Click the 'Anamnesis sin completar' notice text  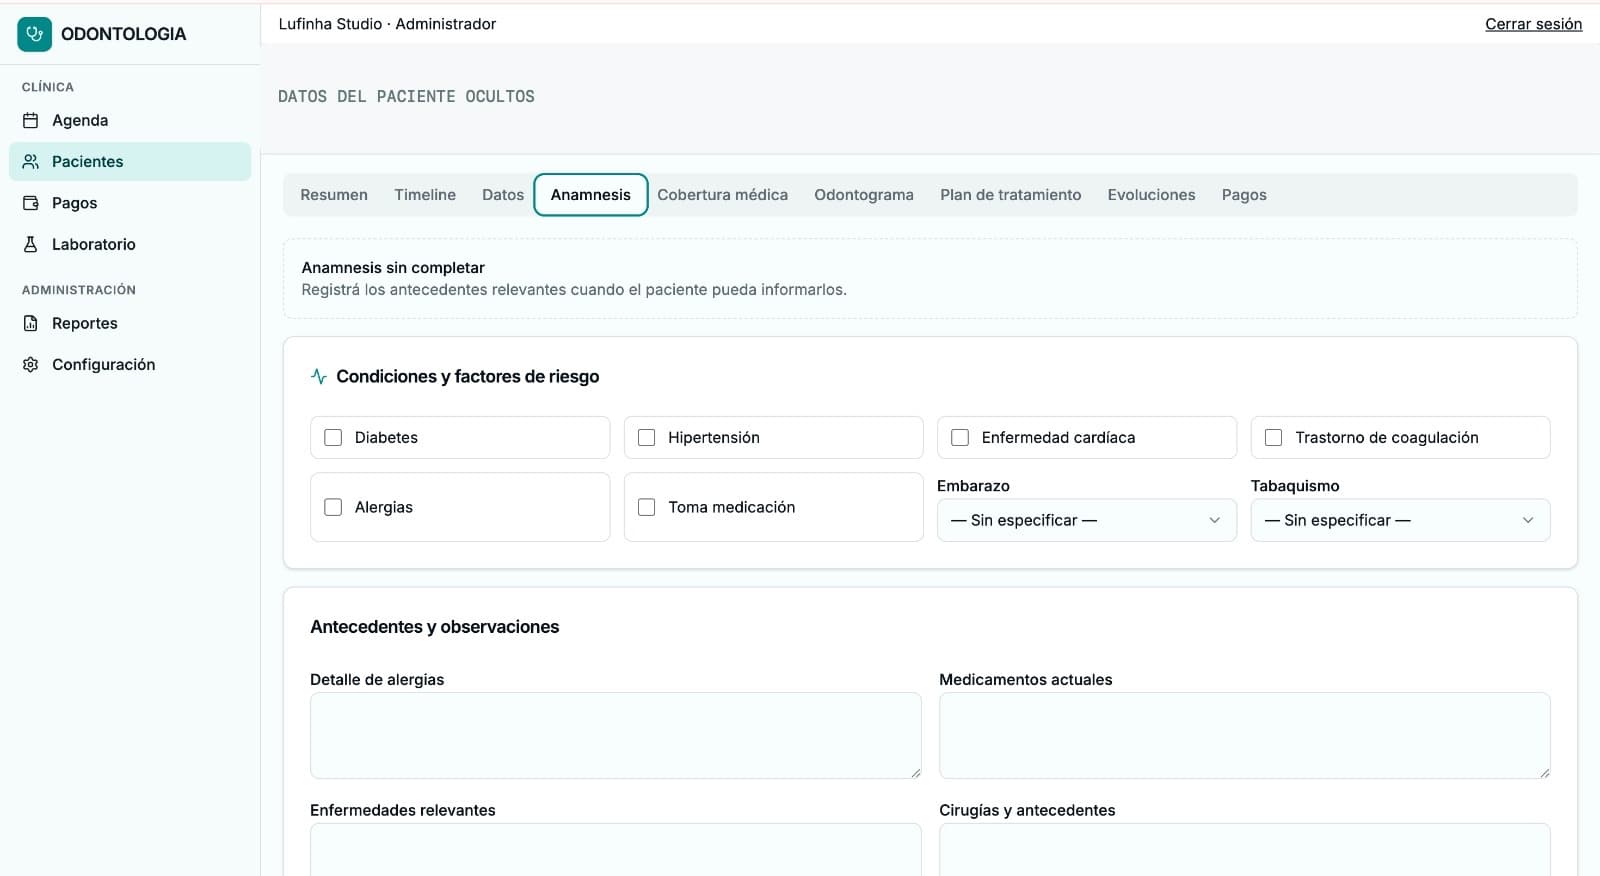click(393, 268)
